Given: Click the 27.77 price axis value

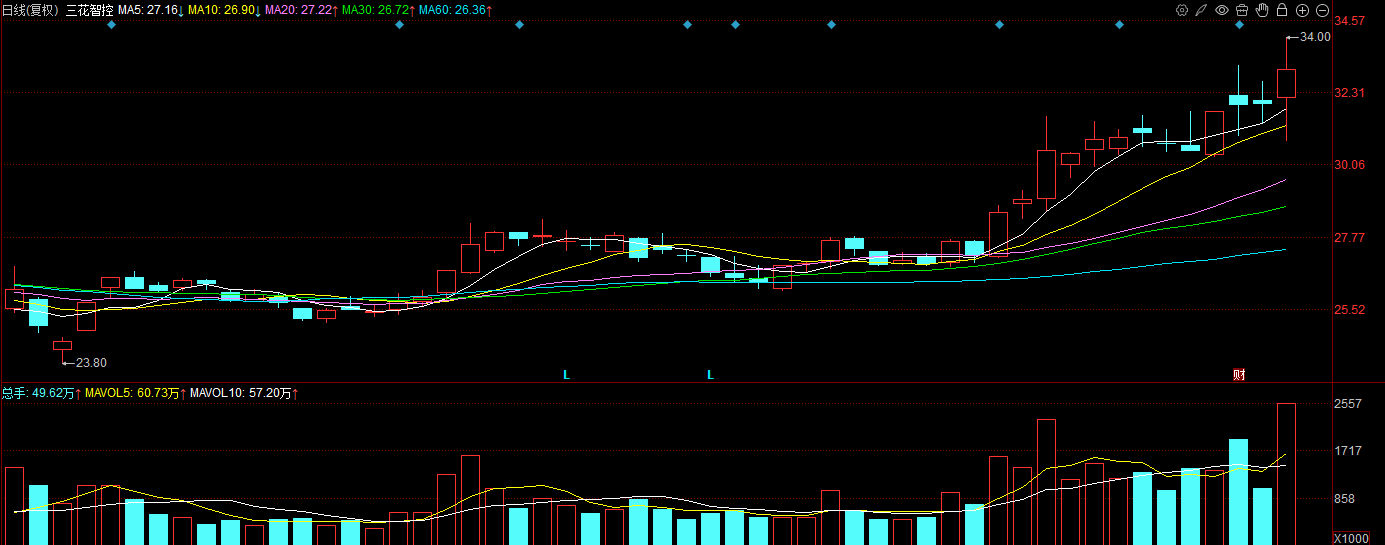Looking at the screenshot, I should pos(1350,238).
